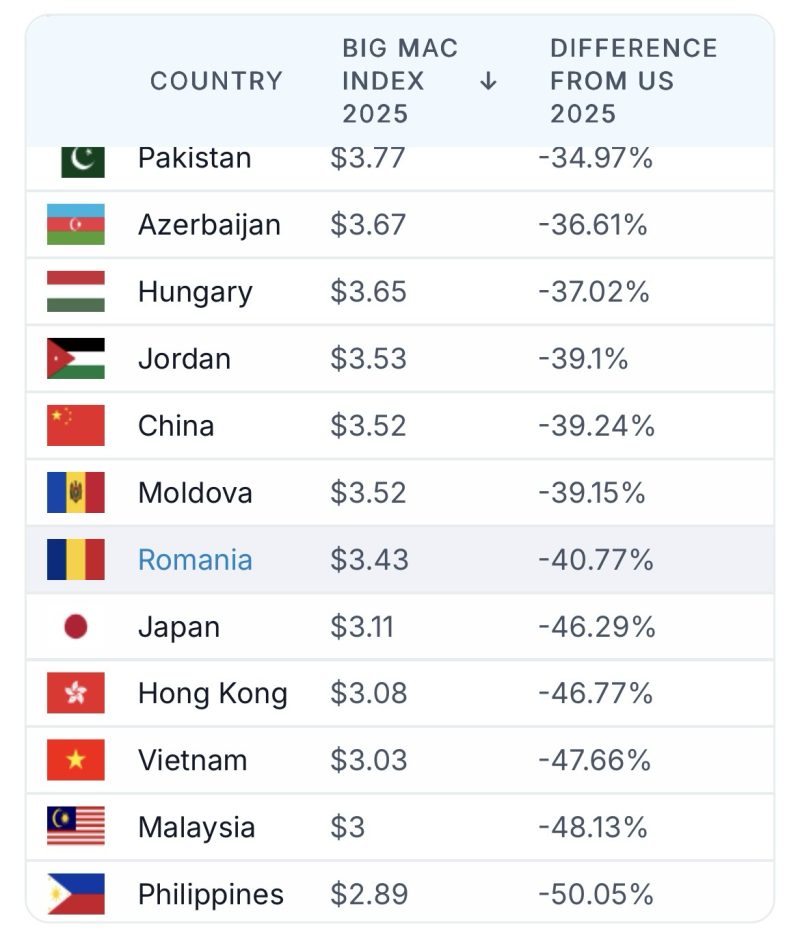Sort table by Country column header
Image resolution: width=800 pixels, height=933 pixels.
coord(216,81)
